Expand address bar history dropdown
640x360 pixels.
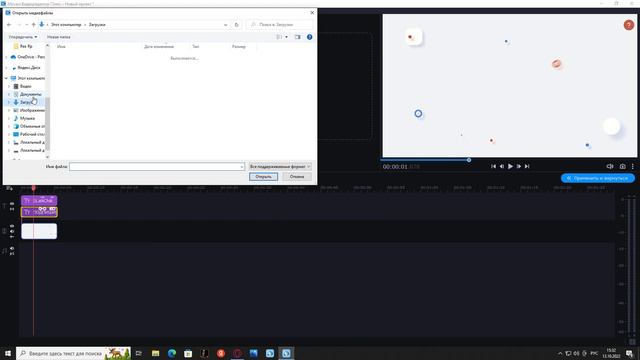tap(226, 25)
